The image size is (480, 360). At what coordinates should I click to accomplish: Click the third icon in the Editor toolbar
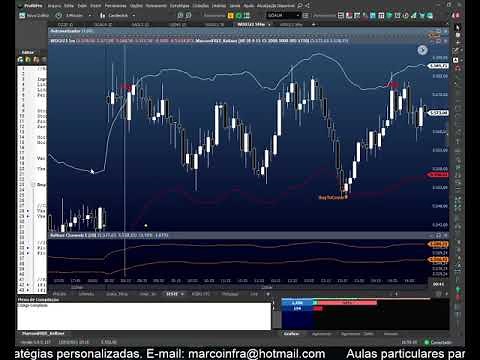coord(36,60)
